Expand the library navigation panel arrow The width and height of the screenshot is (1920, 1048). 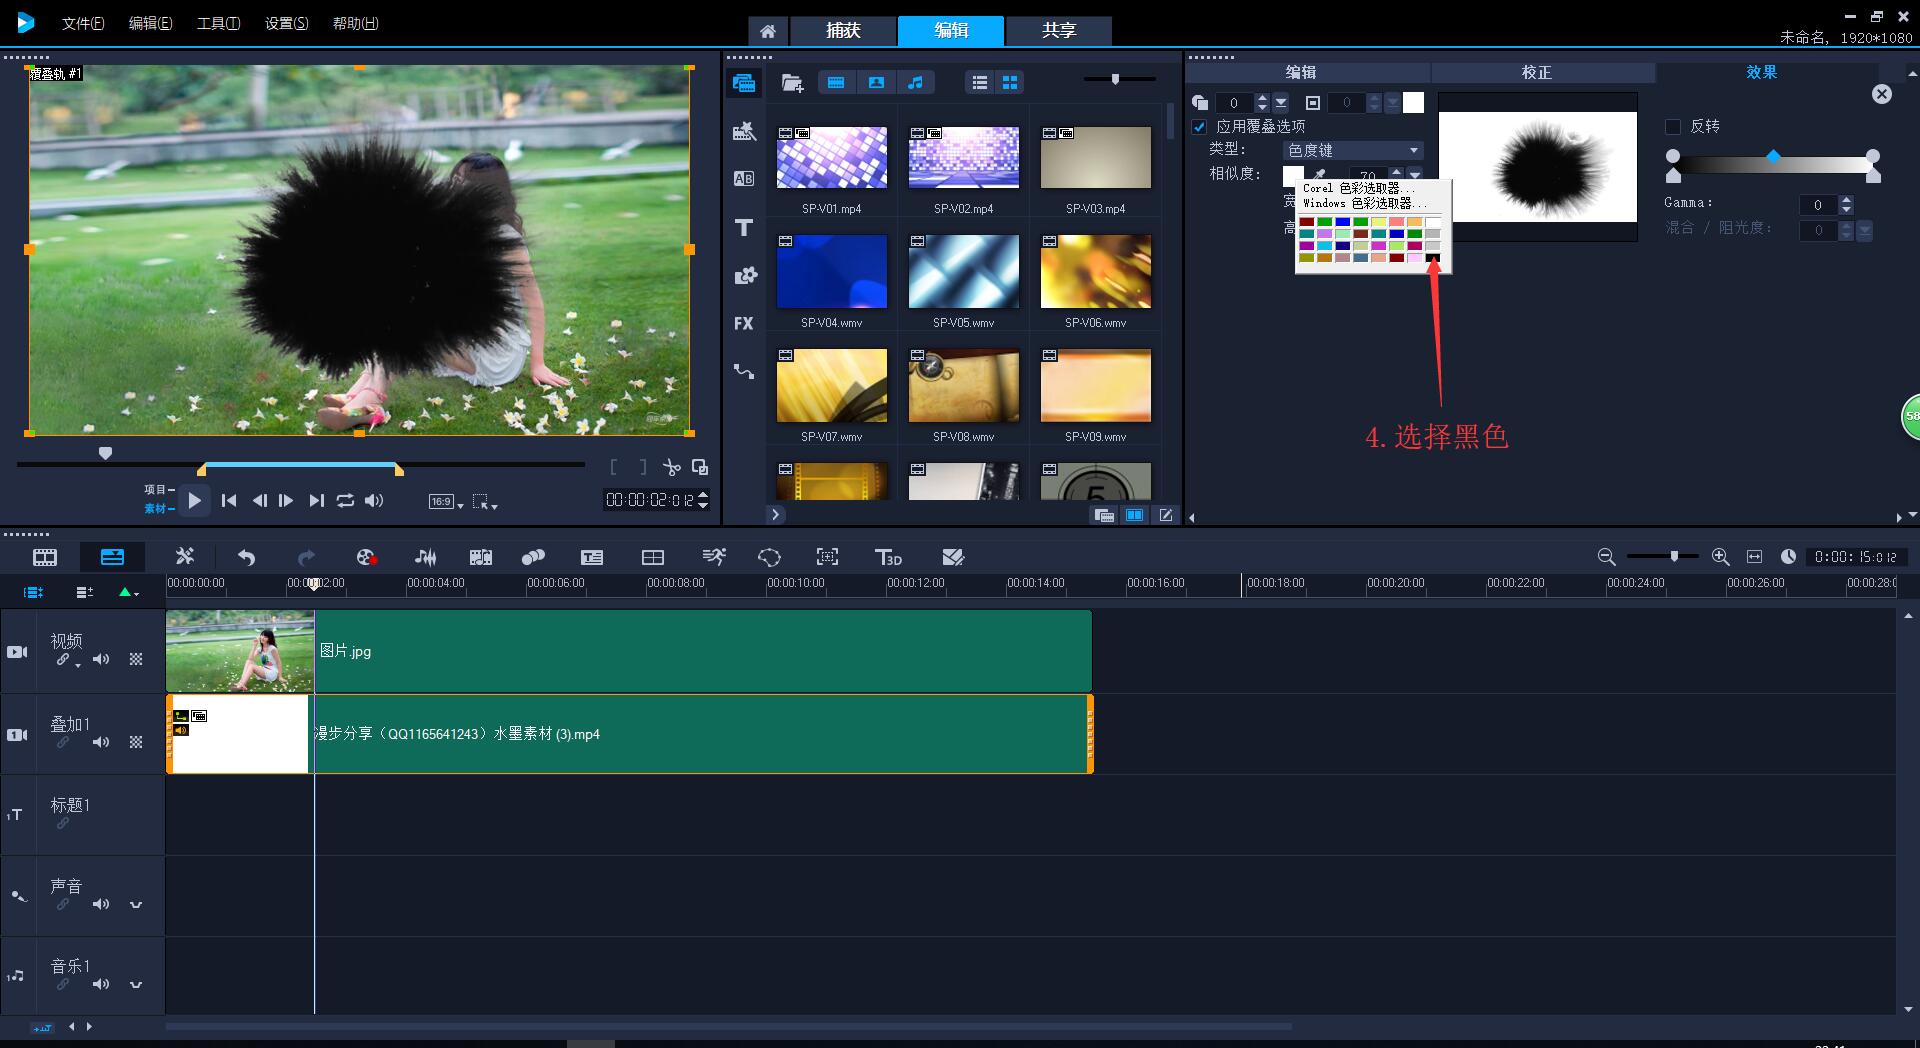coord(775,514)
